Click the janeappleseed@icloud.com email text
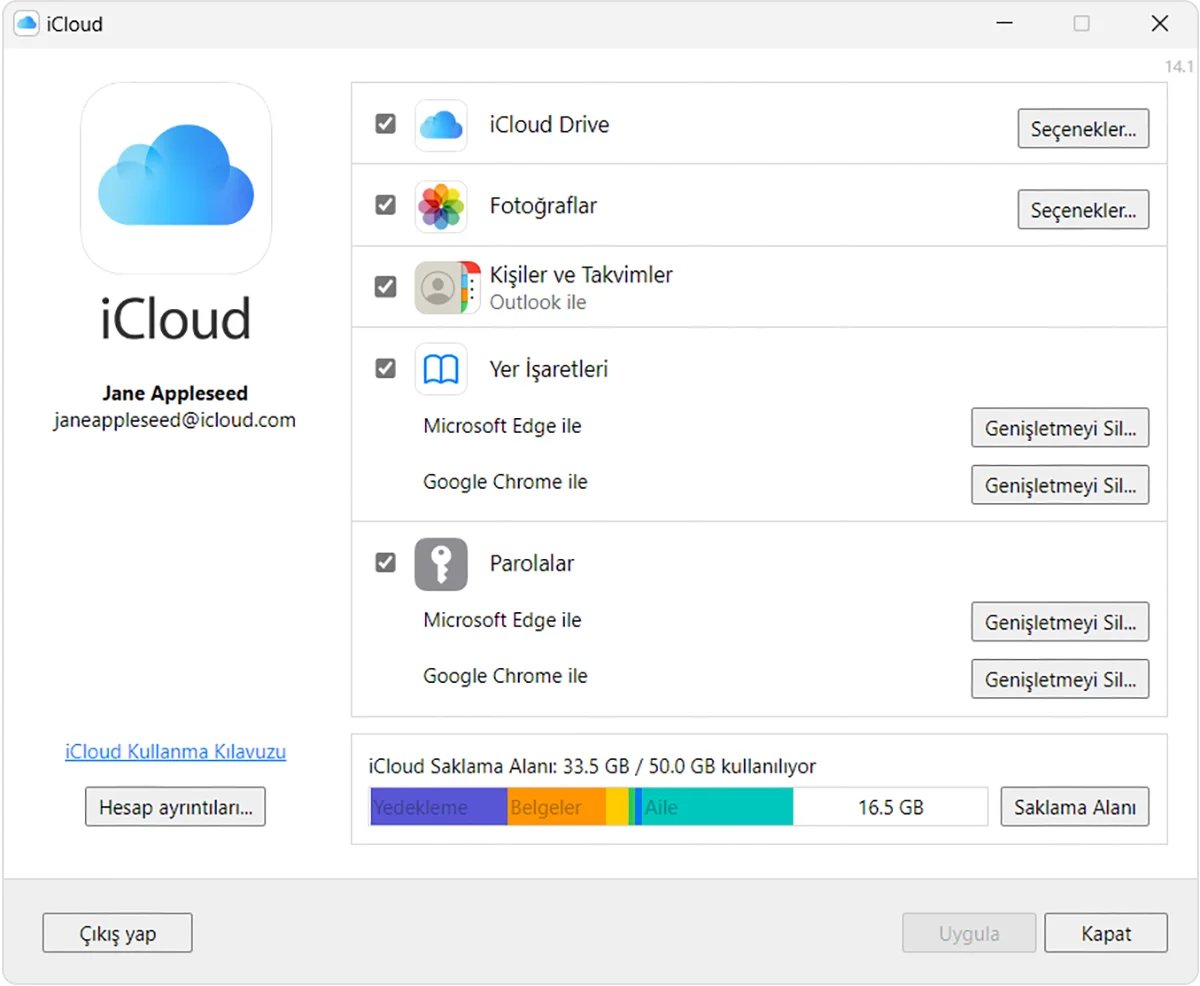 click(x=175, y=420)
